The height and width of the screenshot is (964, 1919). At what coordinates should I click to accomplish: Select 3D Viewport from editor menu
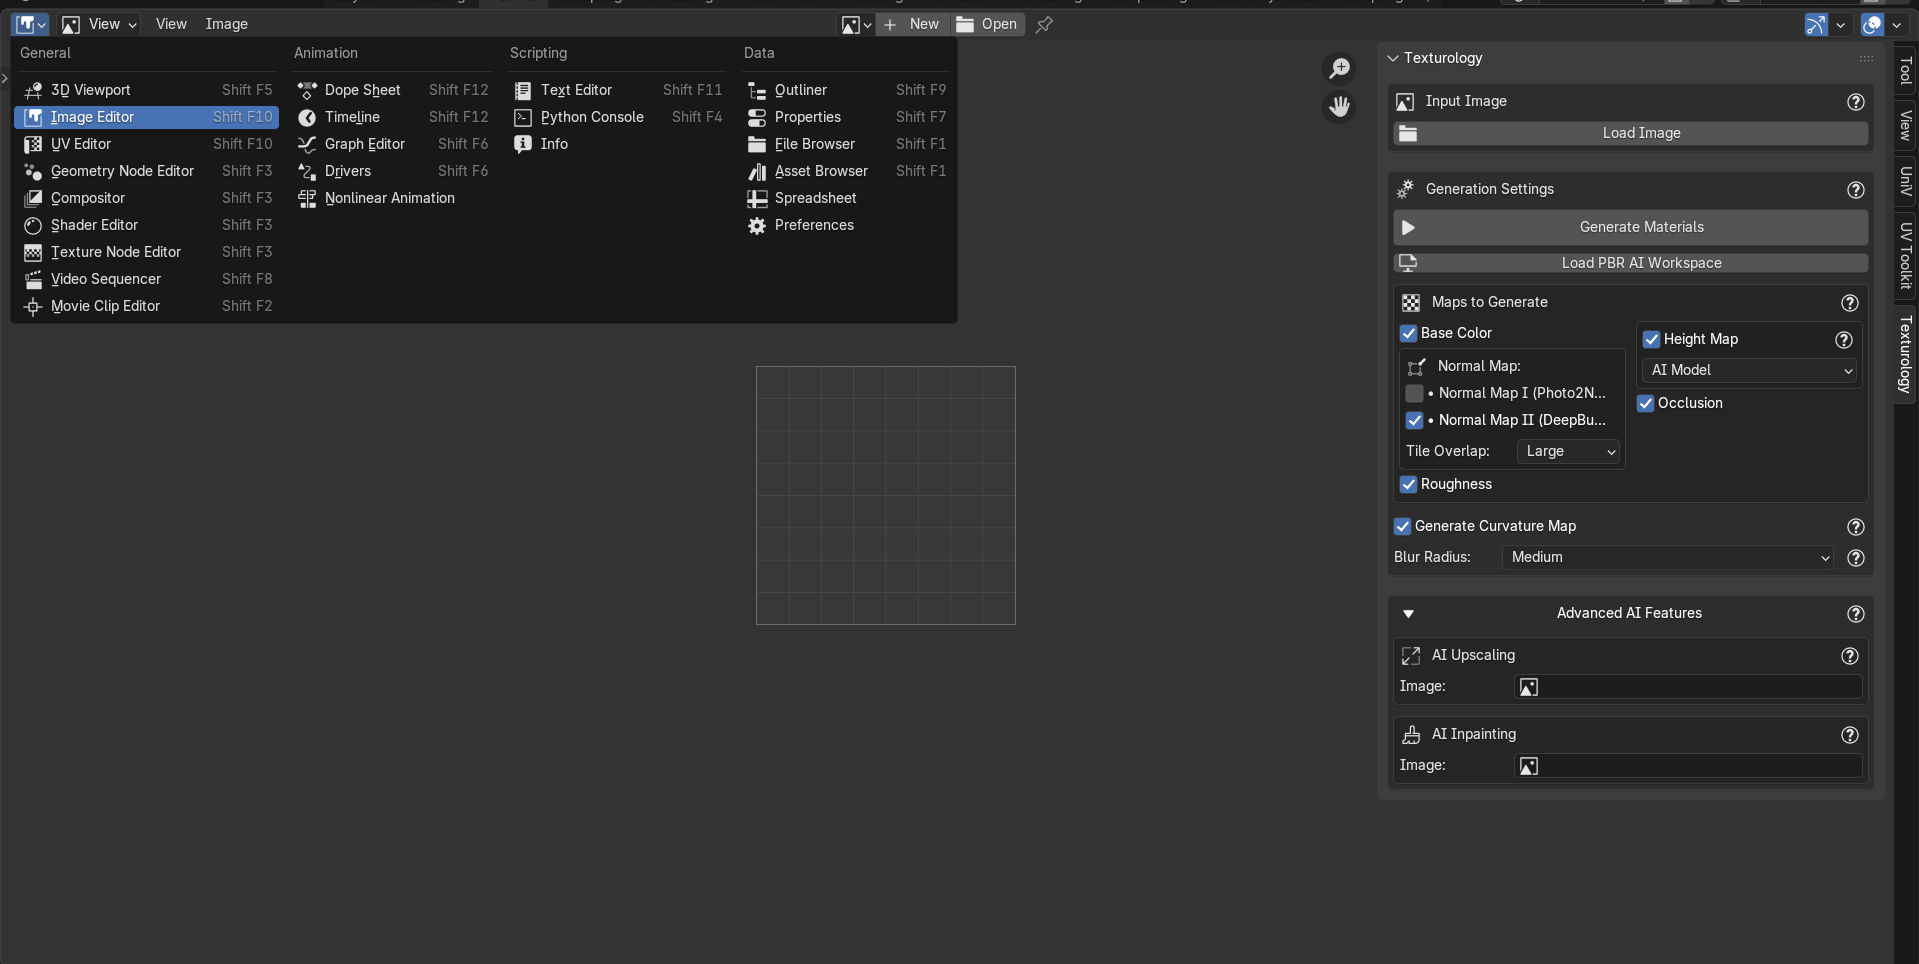click(x=146, y=90)
